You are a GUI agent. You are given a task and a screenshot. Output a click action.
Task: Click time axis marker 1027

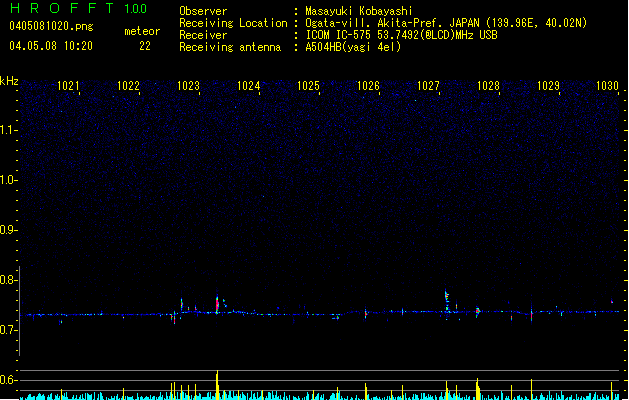pyautogui.click(x=428, y=86)
